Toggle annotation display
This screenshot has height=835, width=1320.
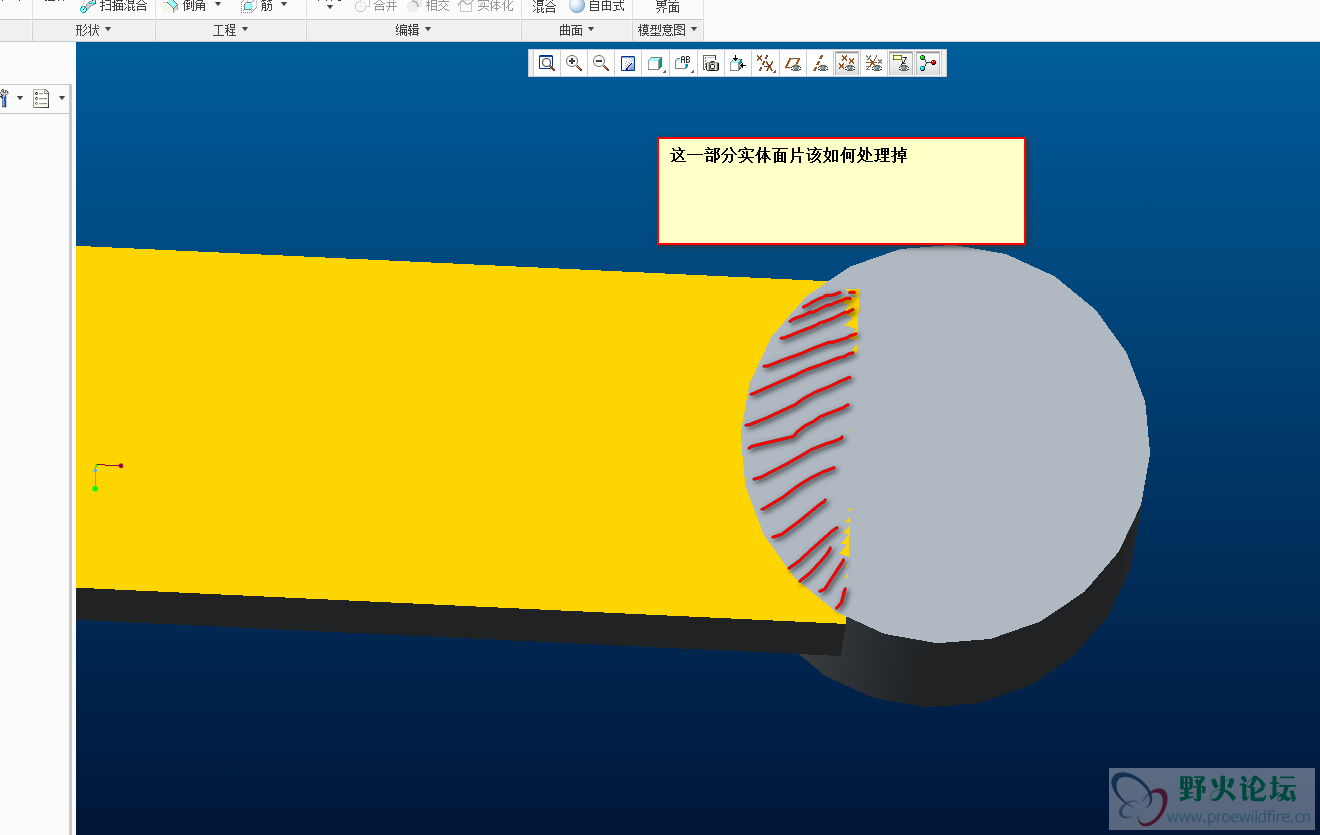pyautogui.click(x=901, y=63)
